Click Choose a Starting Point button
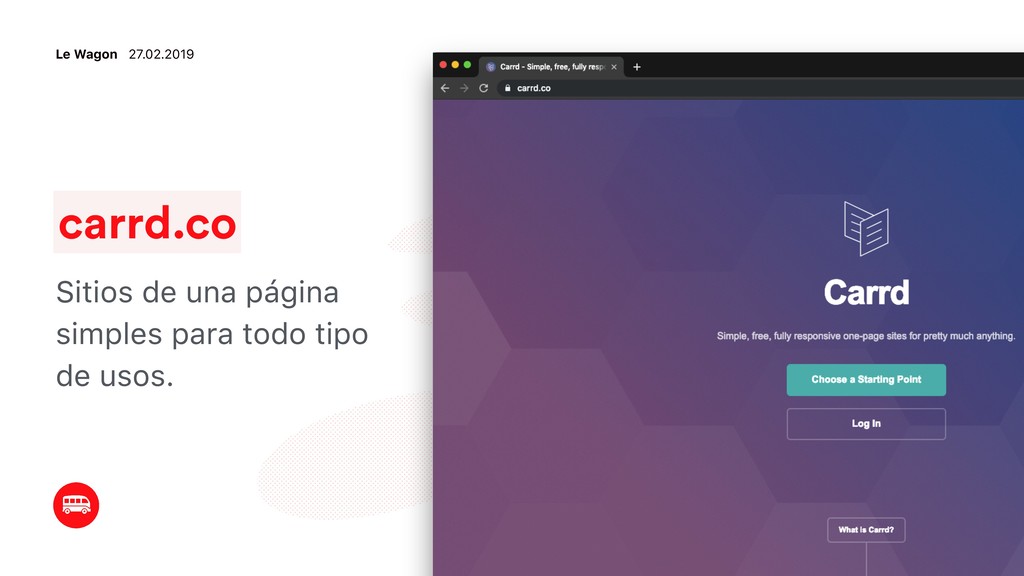Screen dimensions: 1024x576 tap(866, 379)
